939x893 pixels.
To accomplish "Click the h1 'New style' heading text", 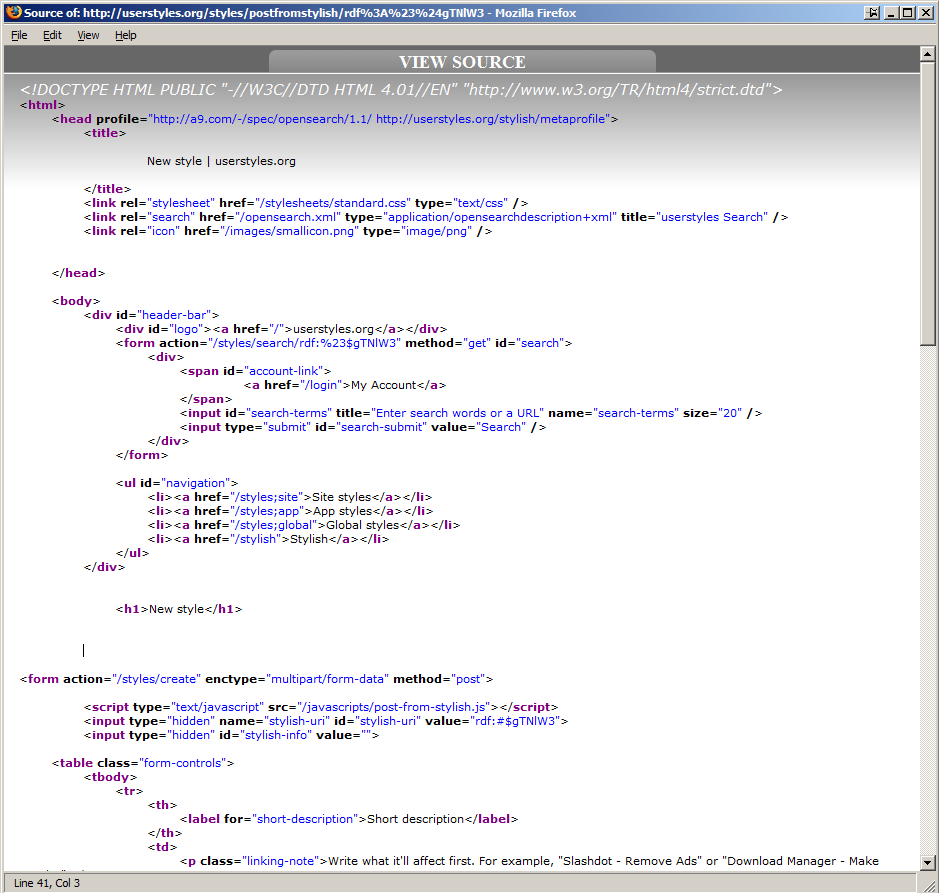I will tap(176, 609).
